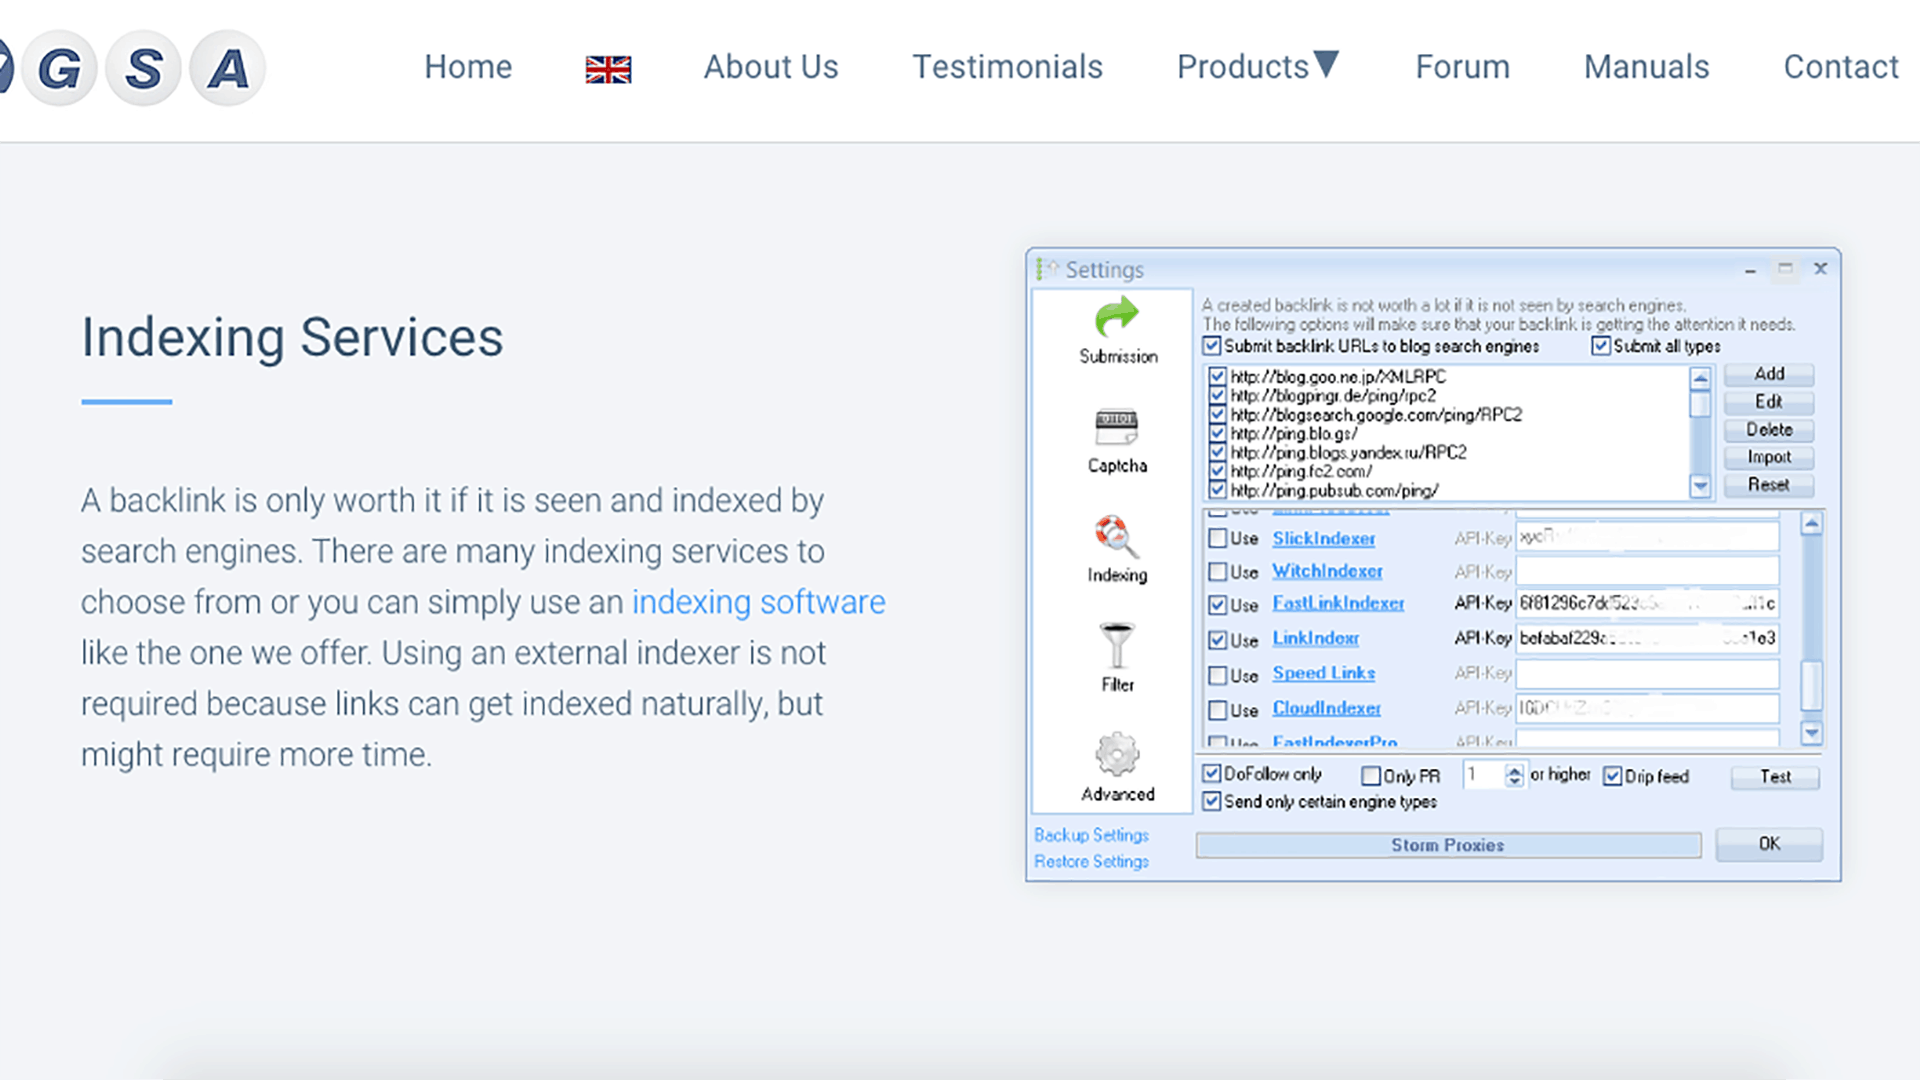Viewport: 1920px width, 1080px height.
Task: Click the Delete button
Action: click(1768, 430)
